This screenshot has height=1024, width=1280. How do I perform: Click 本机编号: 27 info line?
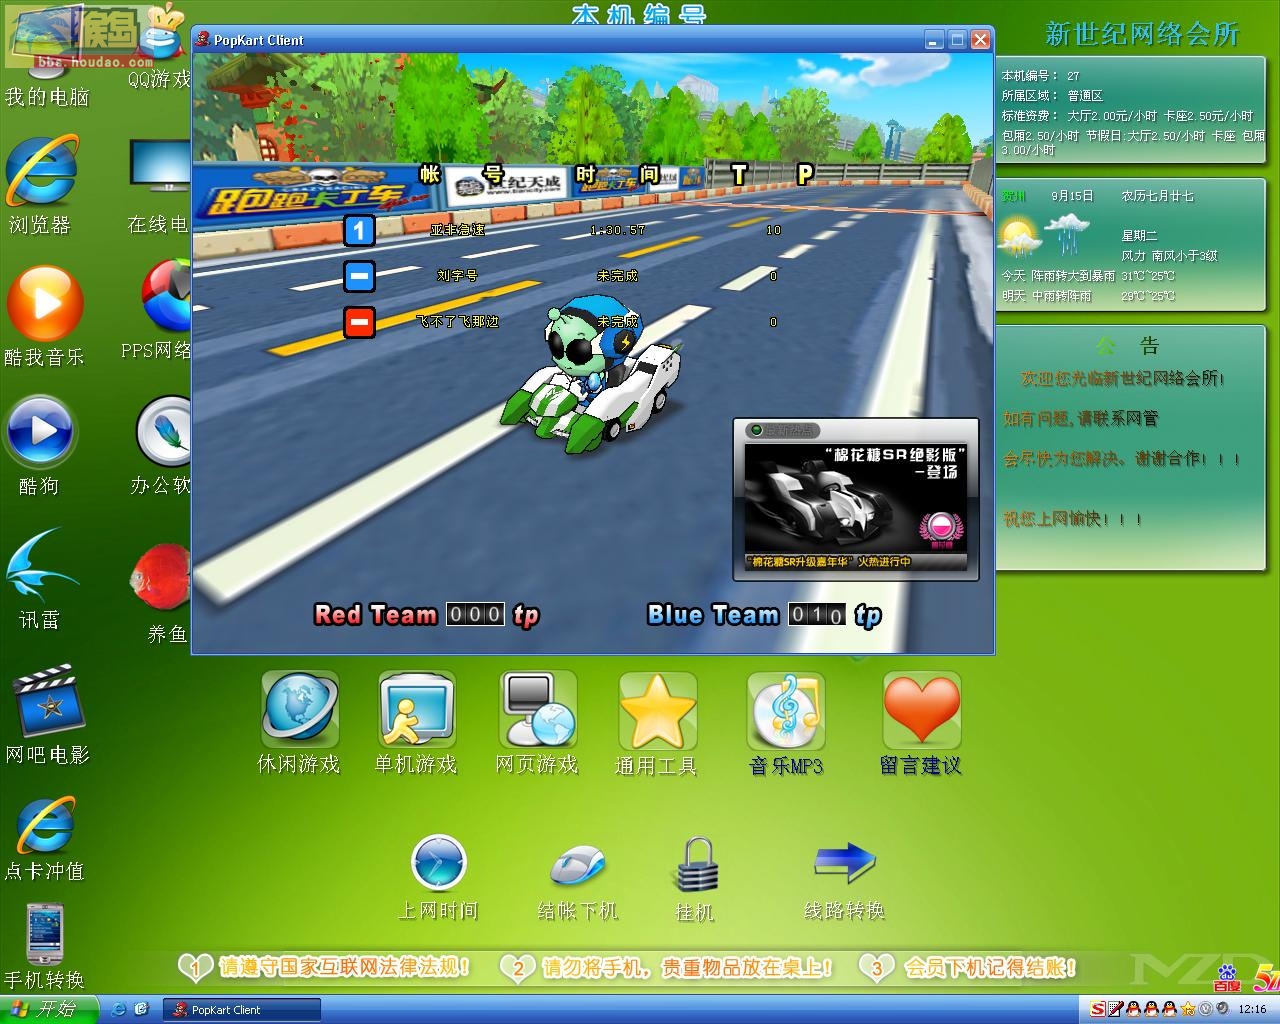(1041, 76)
